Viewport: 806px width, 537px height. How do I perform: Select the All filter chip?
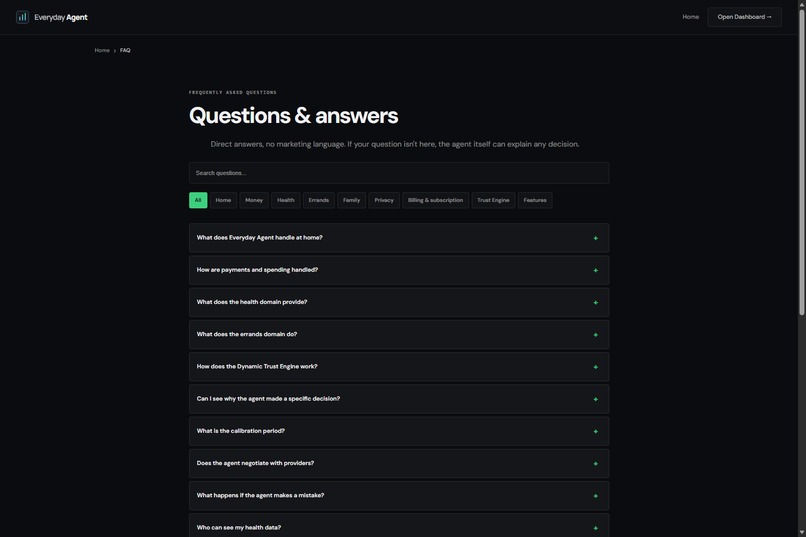(198, 200)
